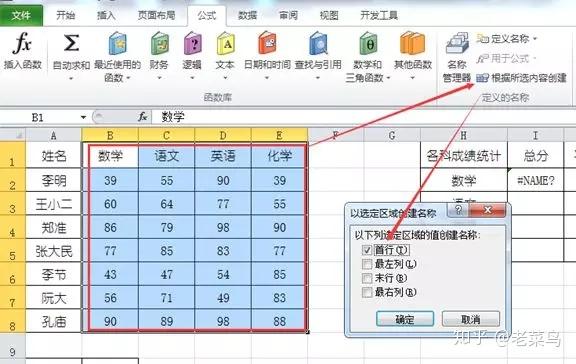Screen dimensions: 576x364
Task: Select the 各科成绩统计 cell
Action: click(464, 156)
